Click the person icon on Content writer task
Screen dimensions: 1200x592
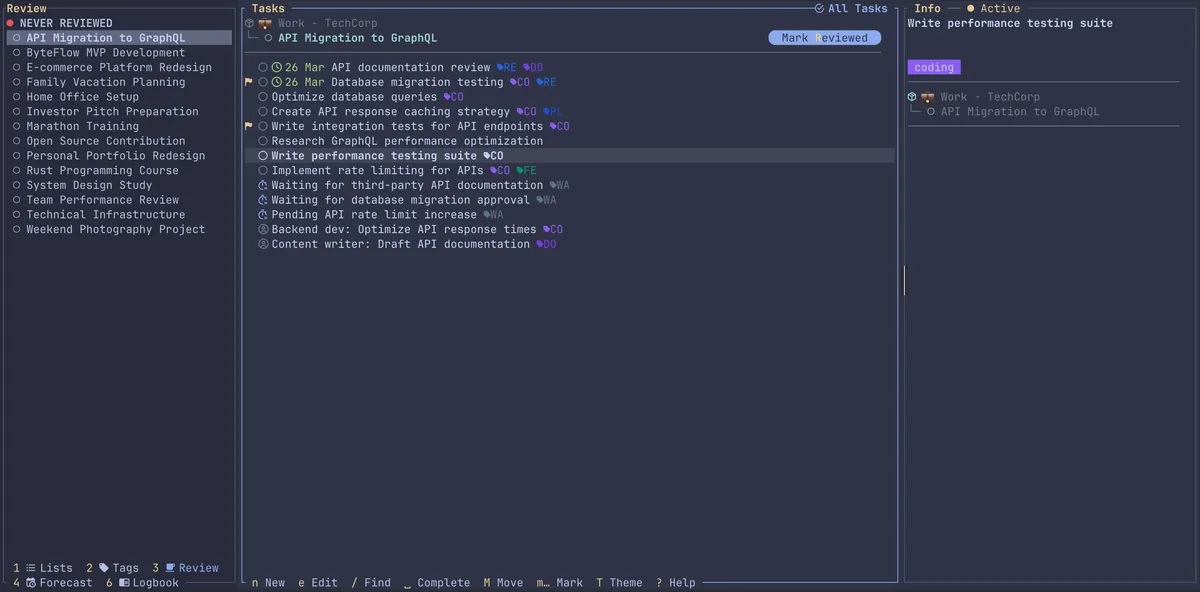pos(263,244)
